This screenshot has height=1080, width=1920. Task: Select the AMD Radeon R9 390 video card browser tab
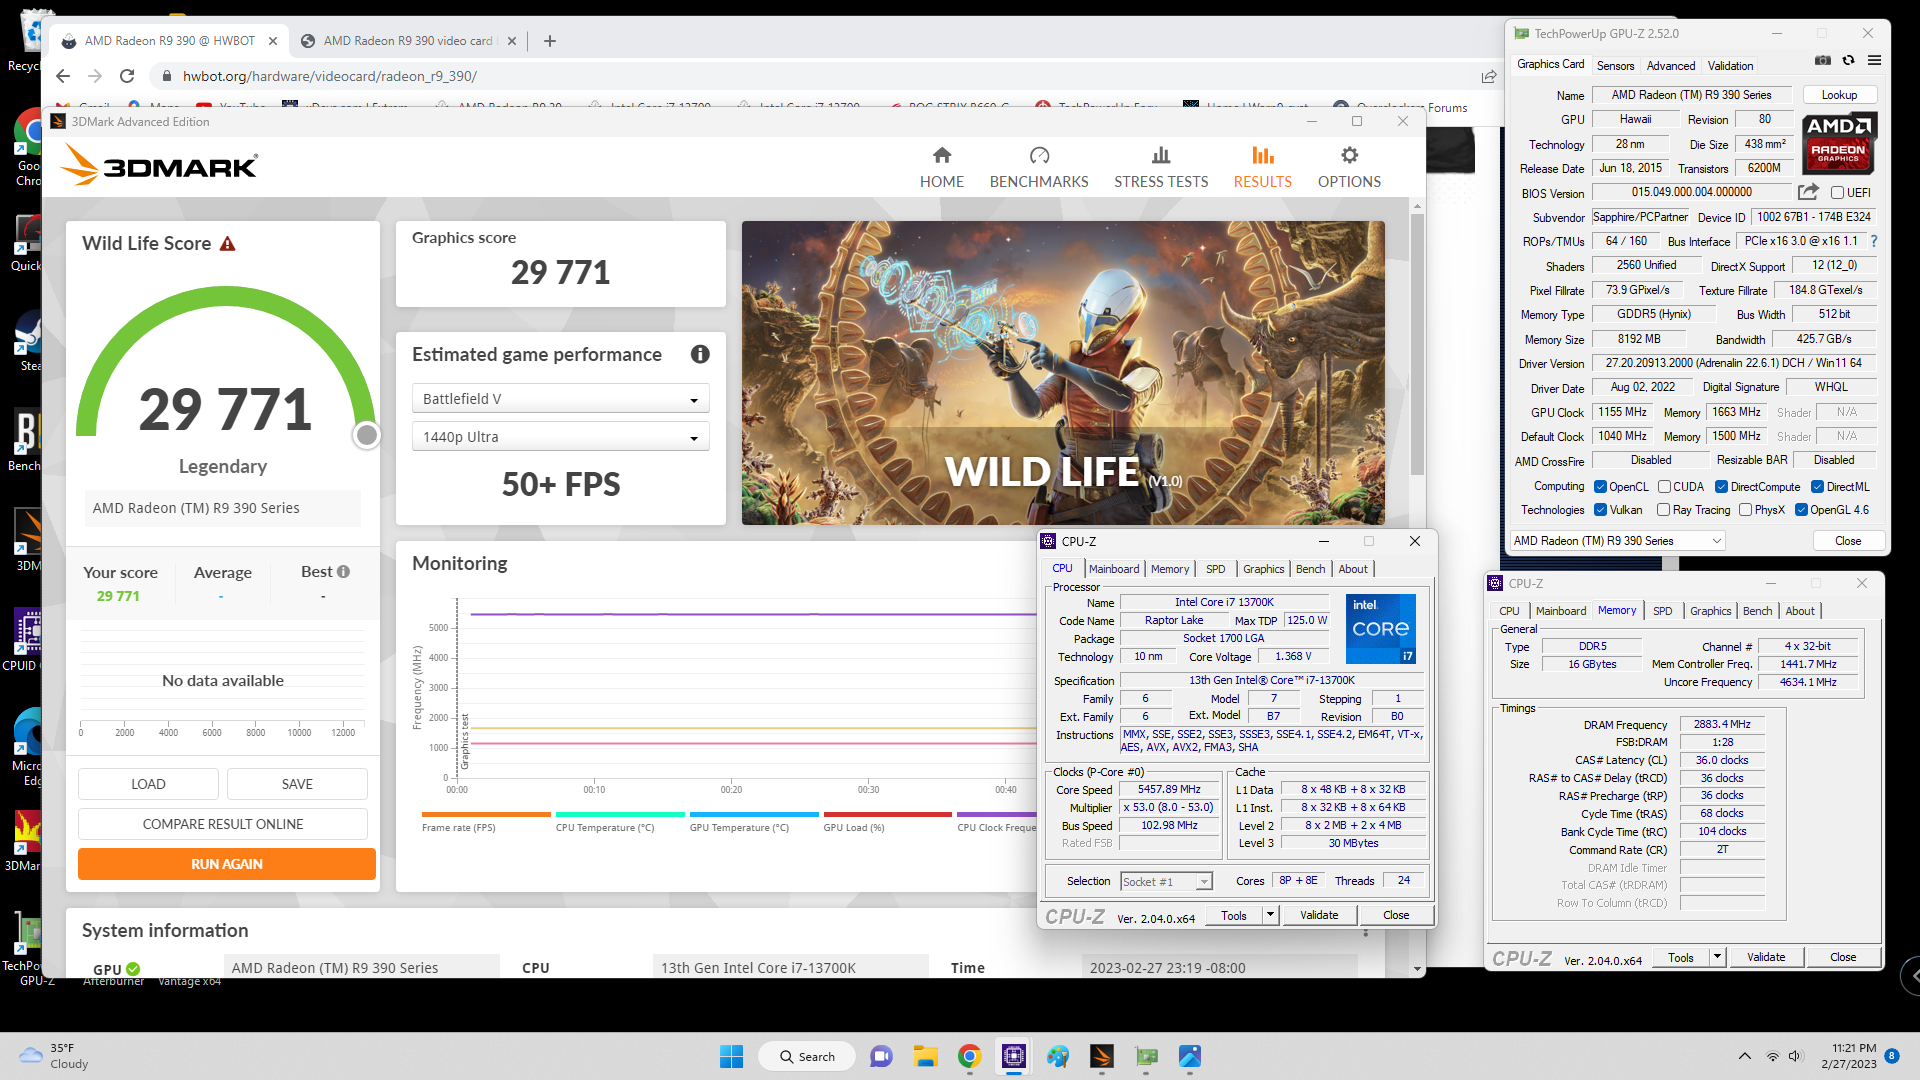coord(408,41)
